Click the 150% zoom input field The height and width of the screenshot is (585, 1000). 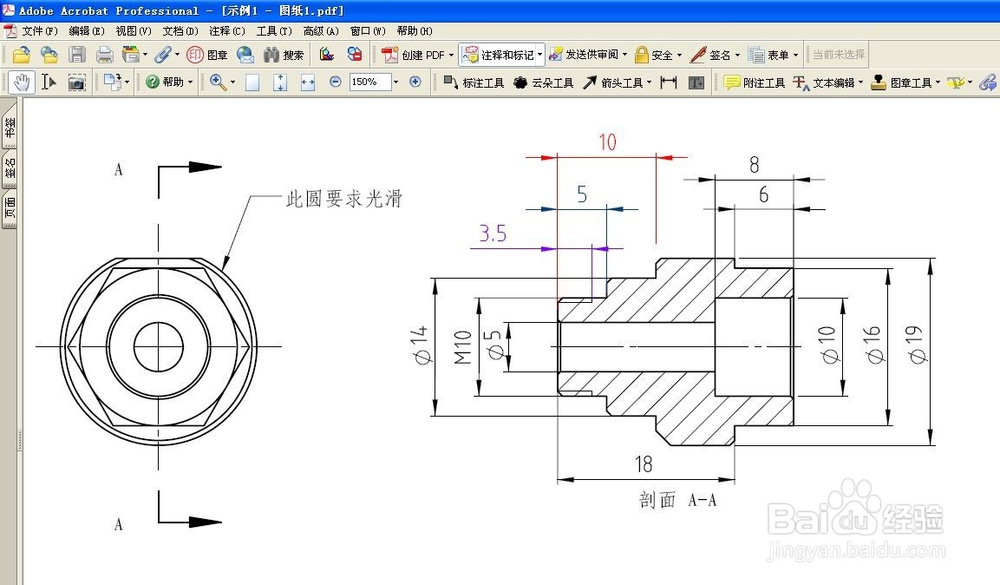370,82
